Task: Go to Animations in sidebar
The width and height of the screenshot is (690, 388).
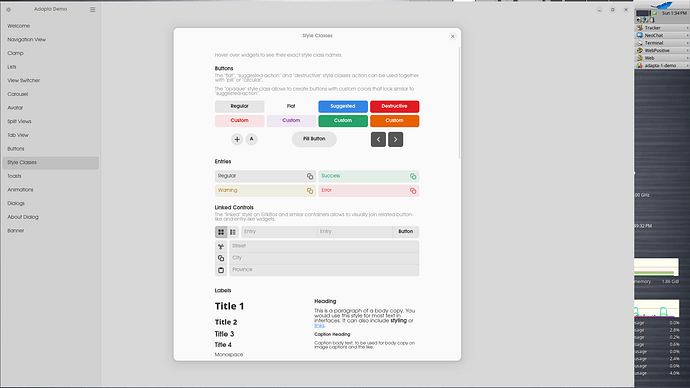Action: [51, 190]
